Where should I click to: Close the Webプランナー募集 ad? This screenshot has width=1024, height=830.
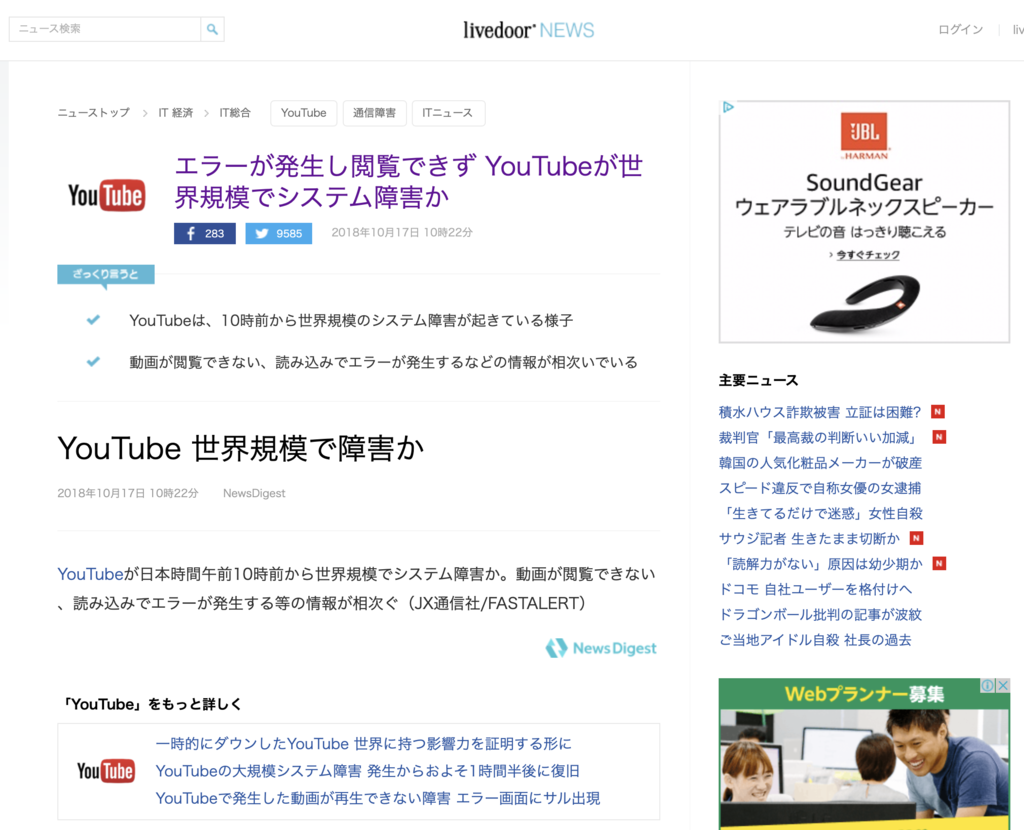click(1003, 685)
